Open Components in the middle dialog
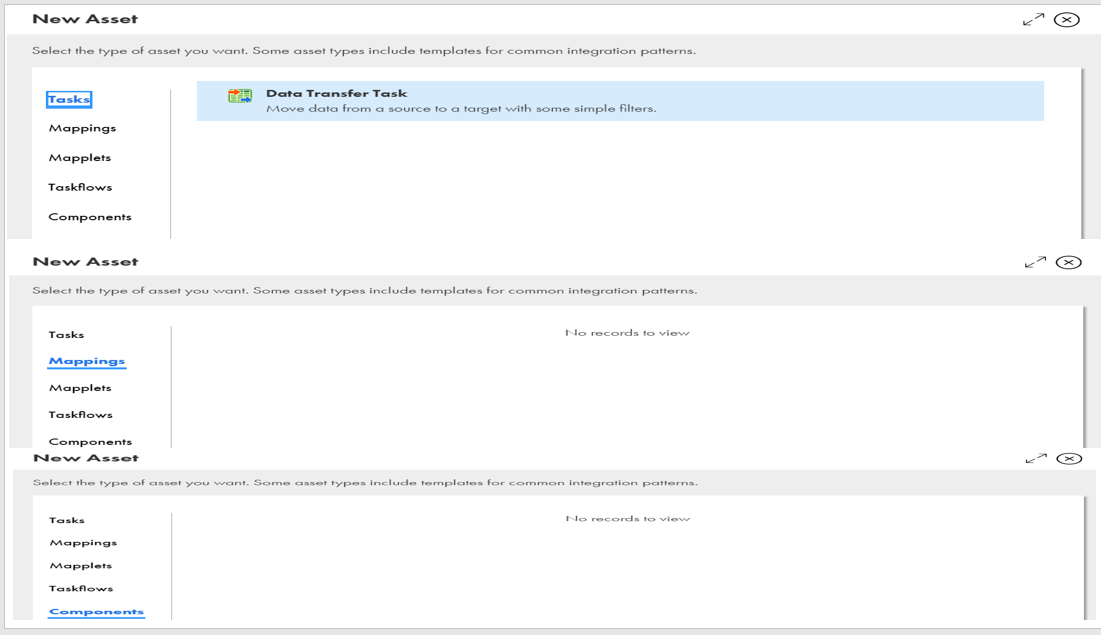Screen dimensions: 1101x635 [90, 442]
